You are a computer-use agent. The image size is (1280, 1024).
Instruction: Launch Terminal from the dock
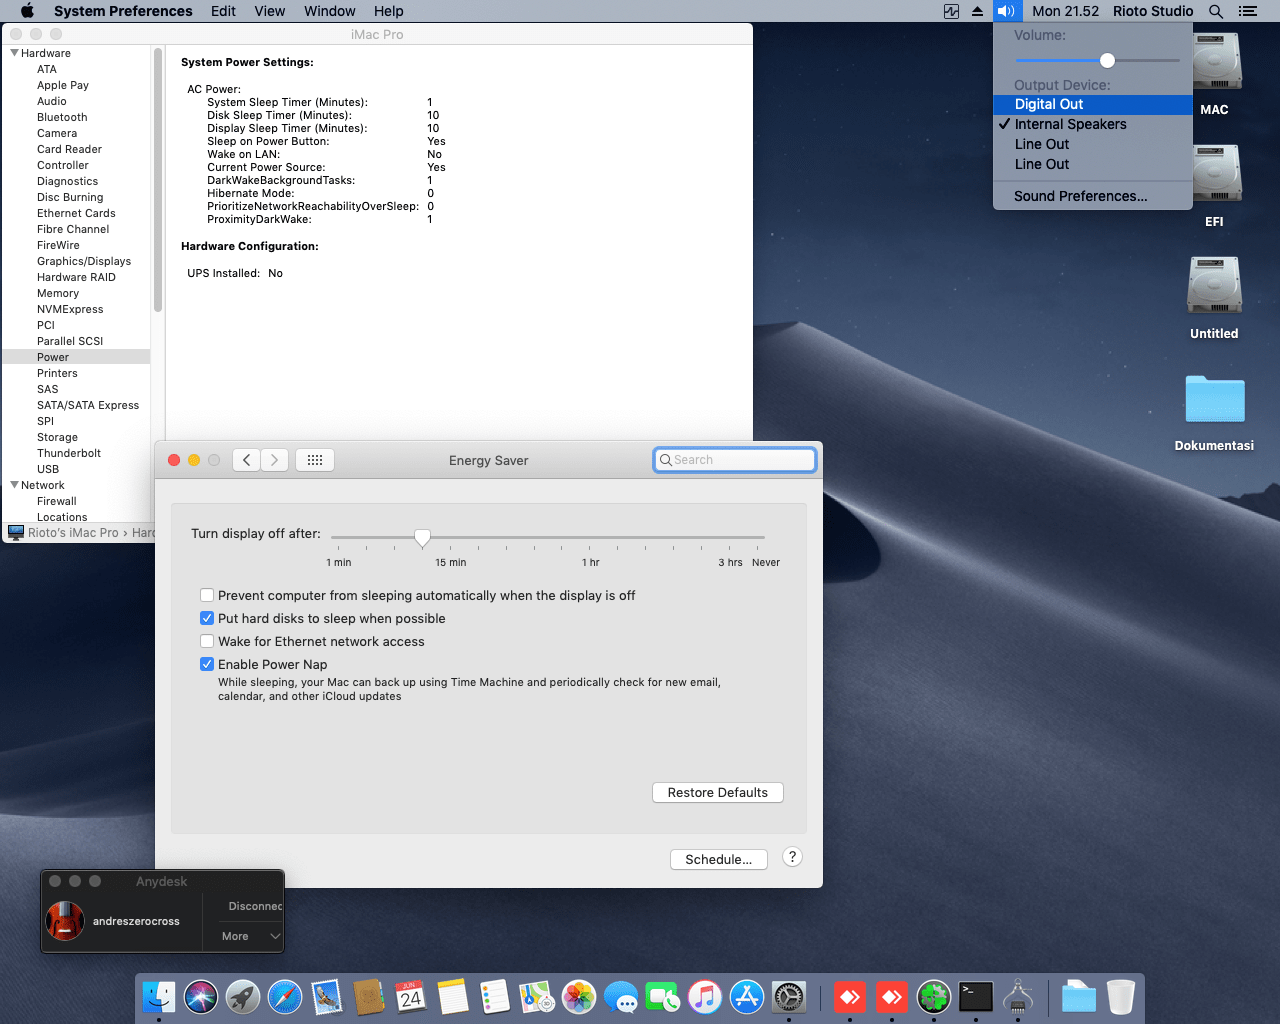click(x=976, y=997)
